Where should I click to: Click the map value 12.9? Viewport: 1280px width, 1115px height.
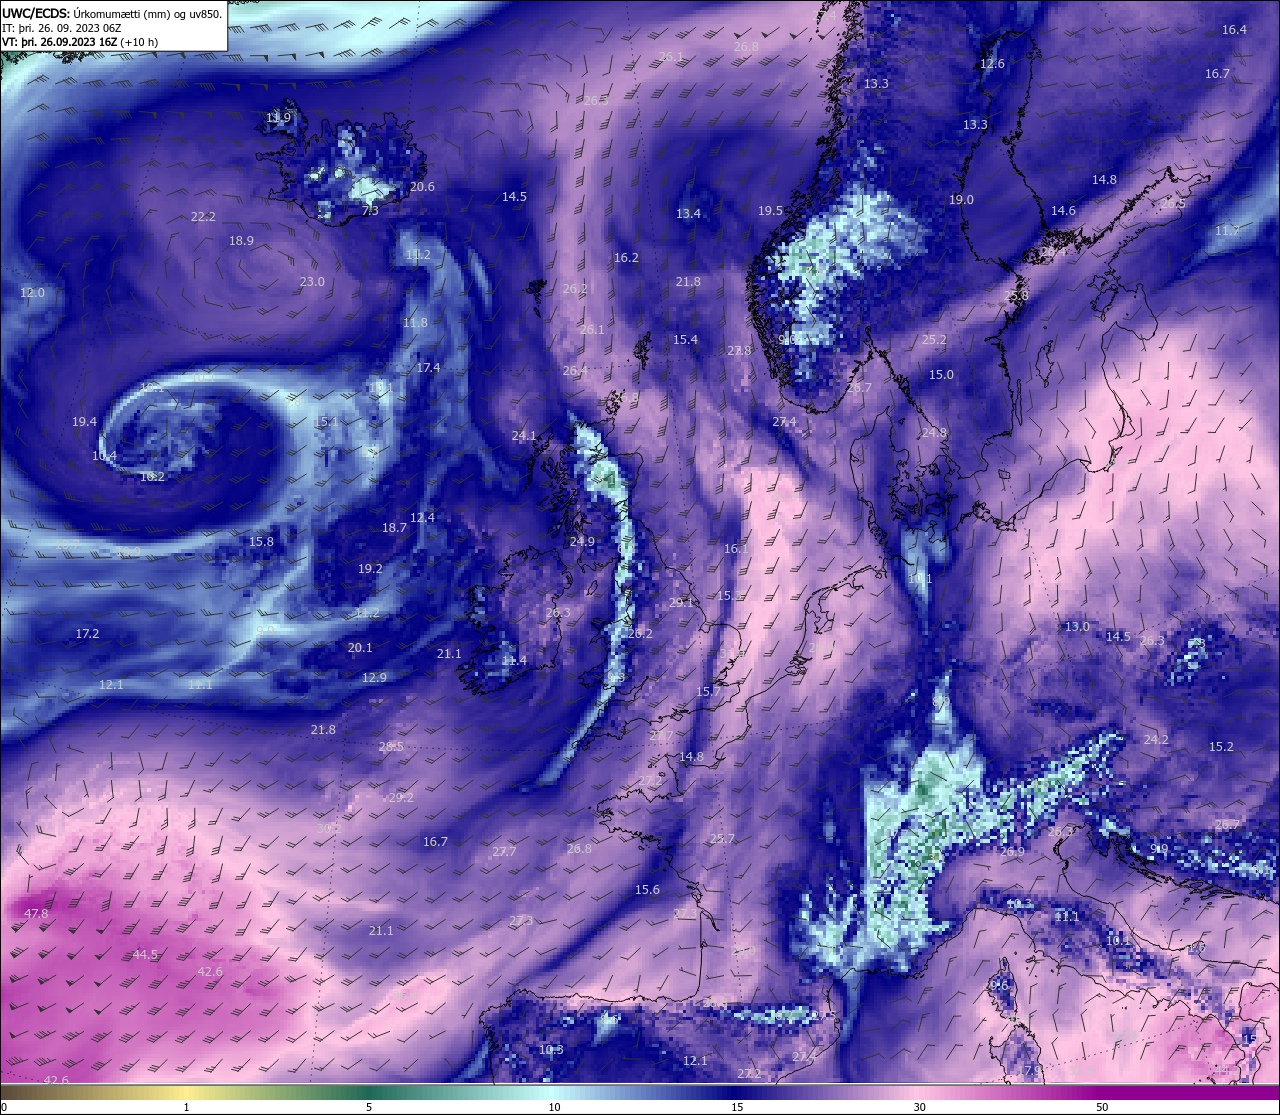(374, 678)
